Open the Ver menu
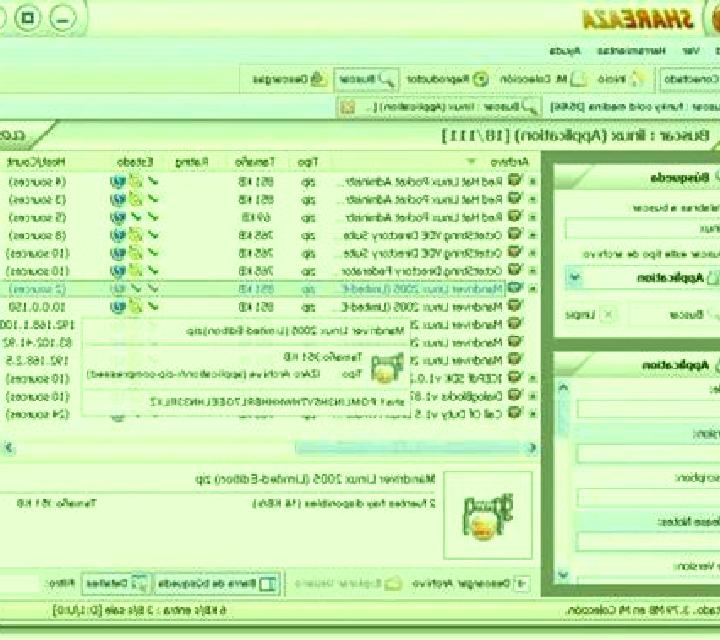Screen dimensions: 720x640 (x=691, y=51)
